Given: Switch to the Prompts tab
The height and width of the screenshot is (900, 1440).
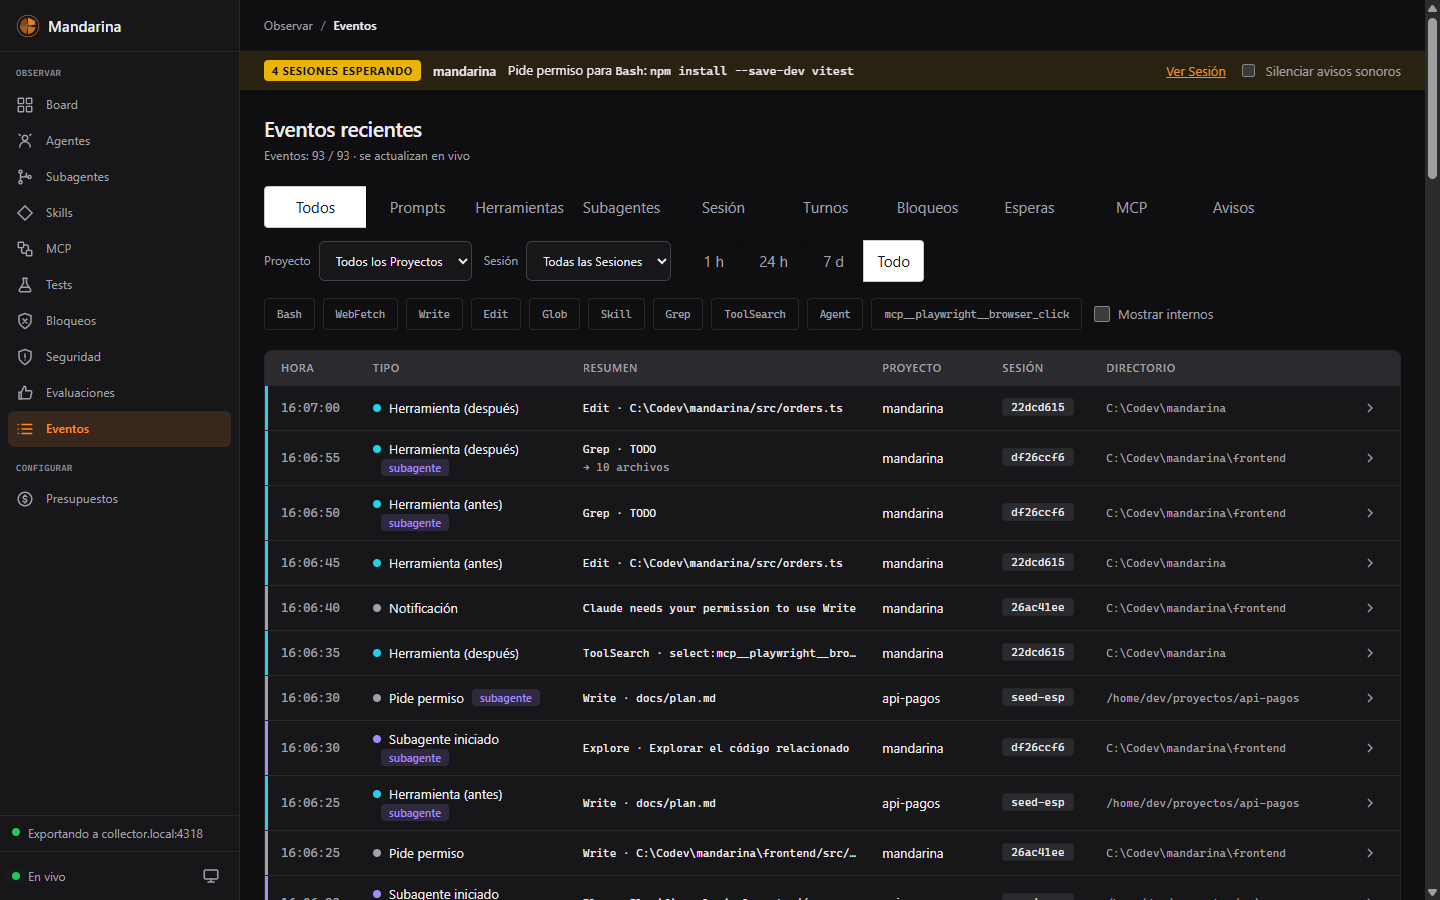Looking at the screenshot, I should coord(417,207).
